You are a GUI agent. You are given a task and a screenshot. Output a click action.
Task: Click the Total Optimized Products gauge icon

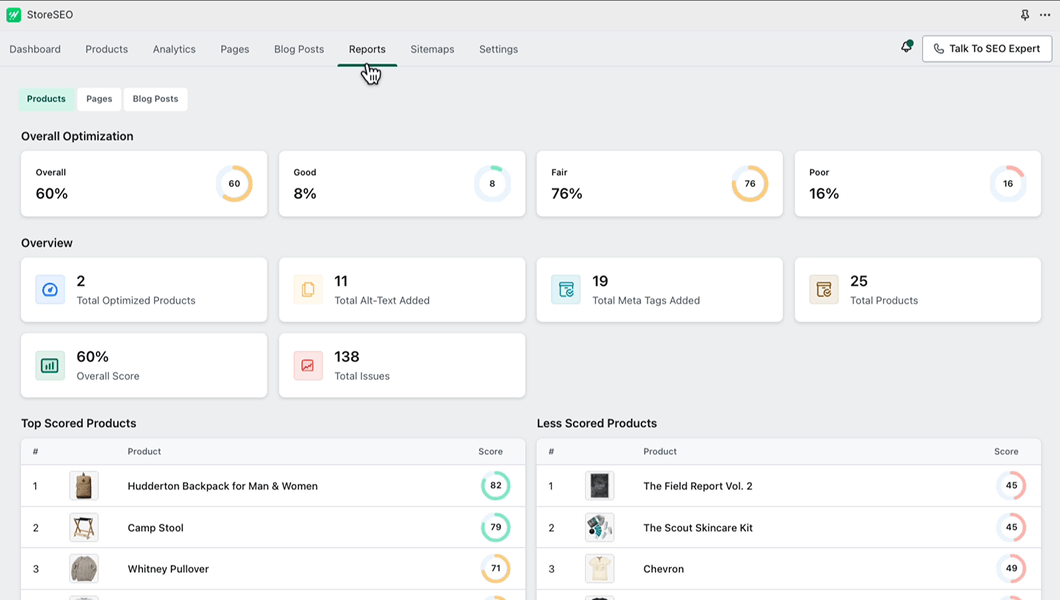50,290
